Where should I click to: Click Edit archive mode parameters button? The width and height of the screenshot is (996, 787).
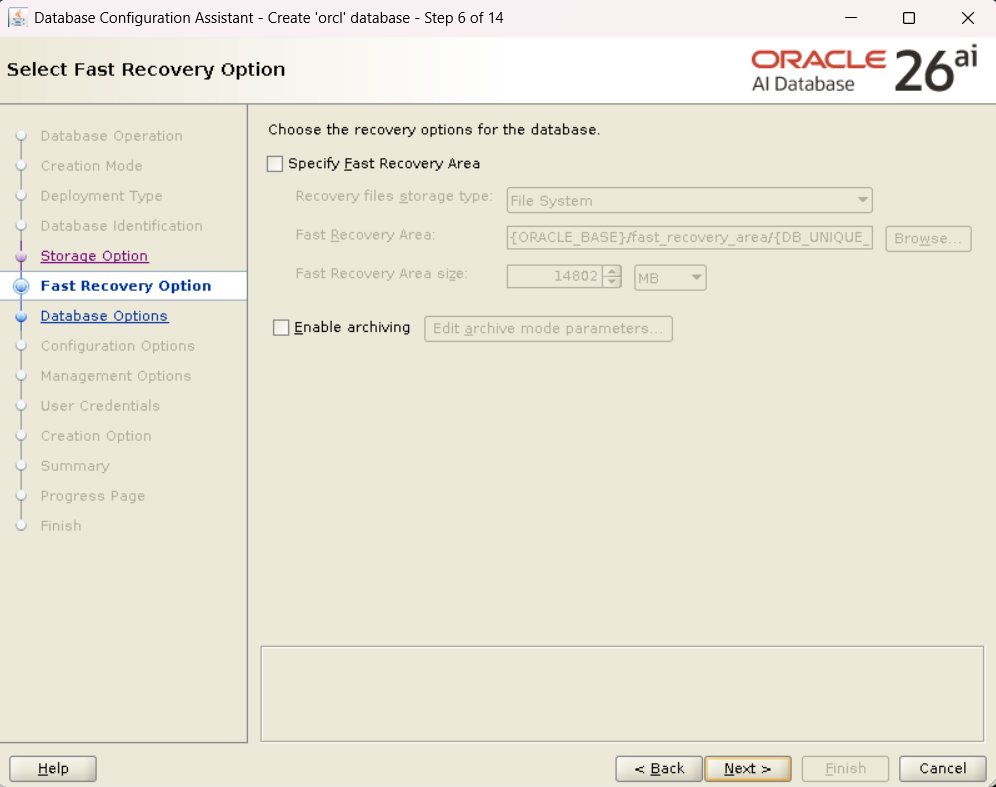tap(548, 329)
